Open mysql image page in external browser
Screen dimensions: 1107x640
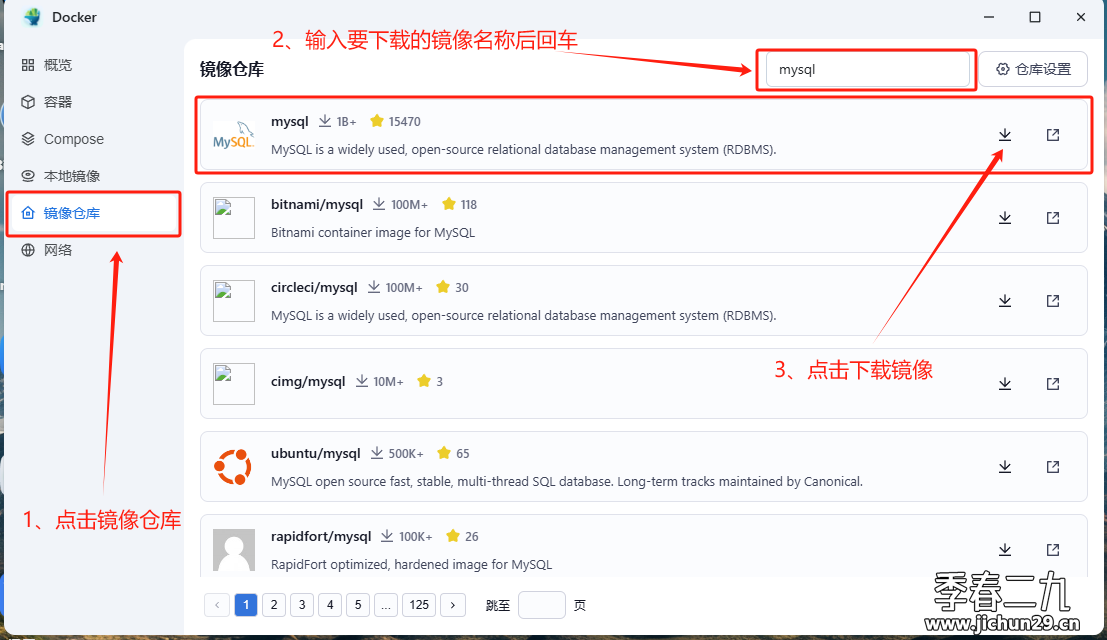[x=1053, y=135]
